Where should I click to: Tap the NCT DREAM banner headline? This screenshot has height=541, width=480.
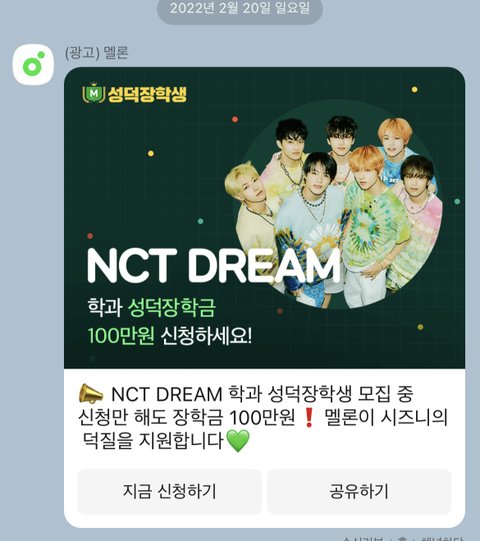coord(214,266)
